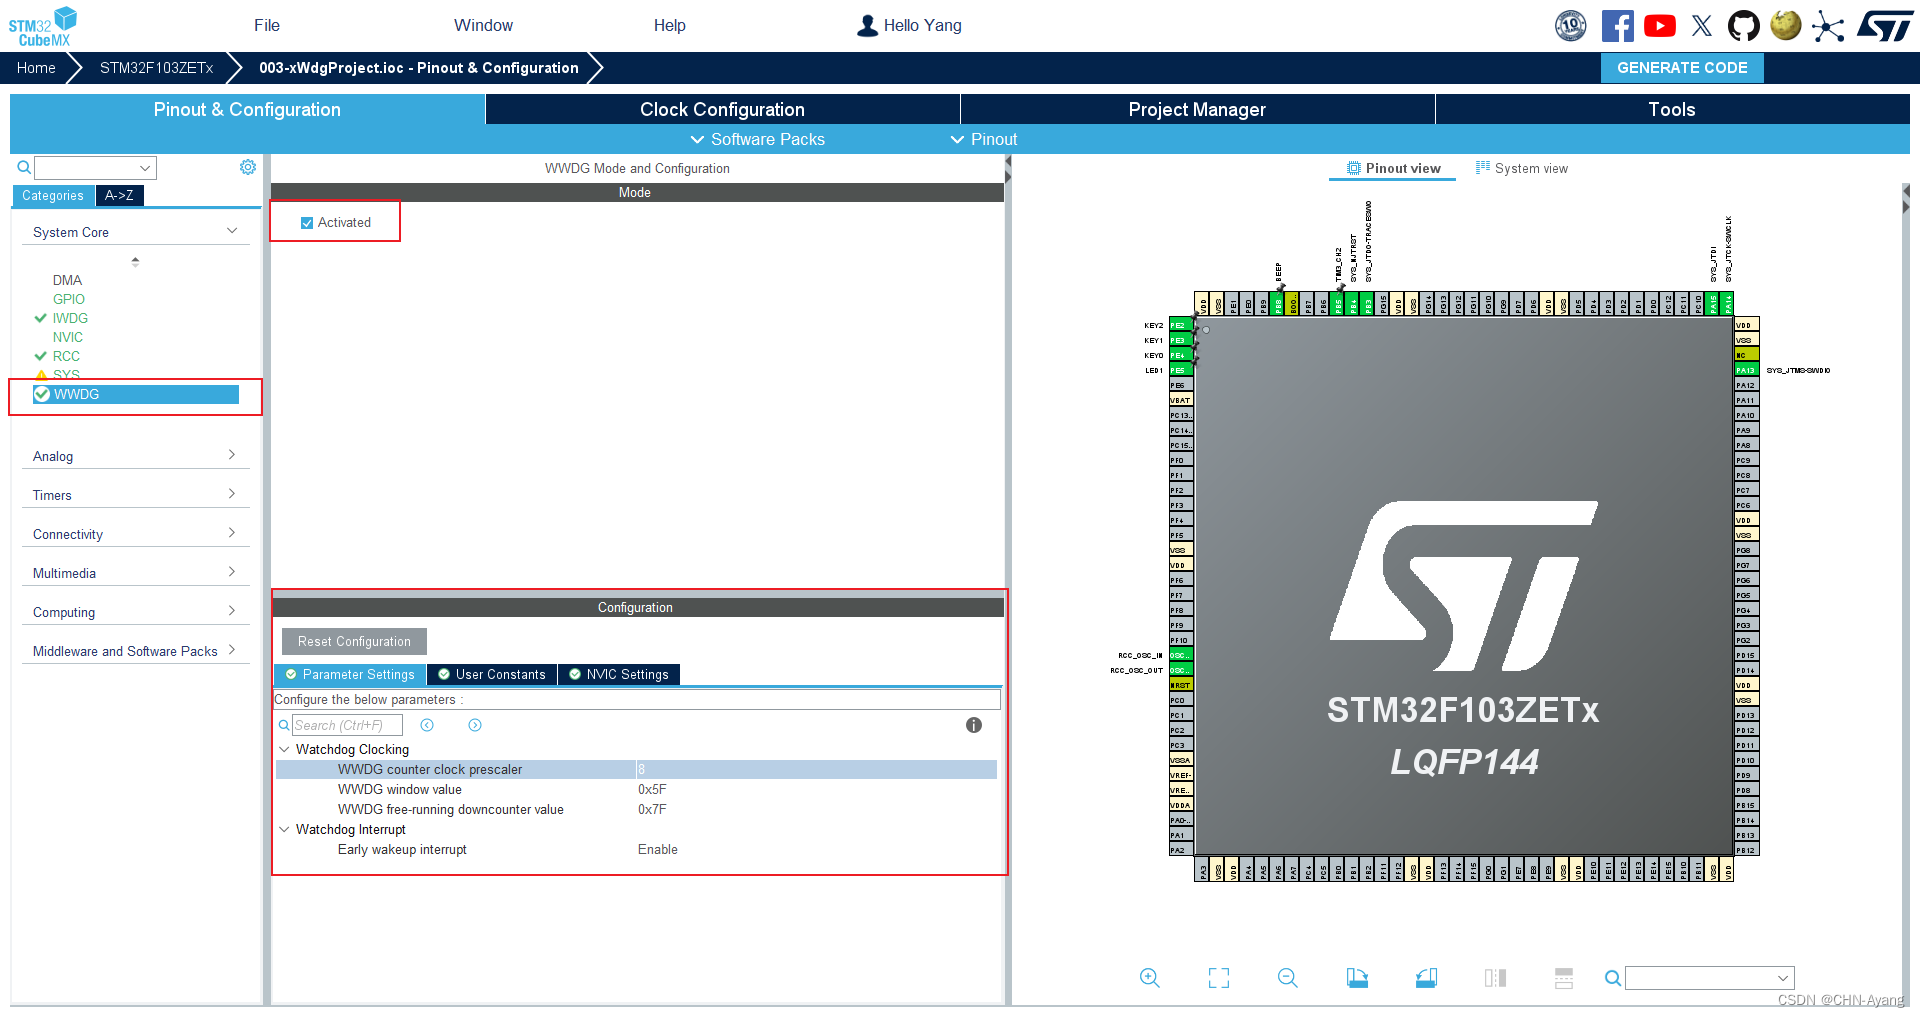Select RCC in System Core list
This screenshot has width=1920, height=1017.
click(66, 356)
